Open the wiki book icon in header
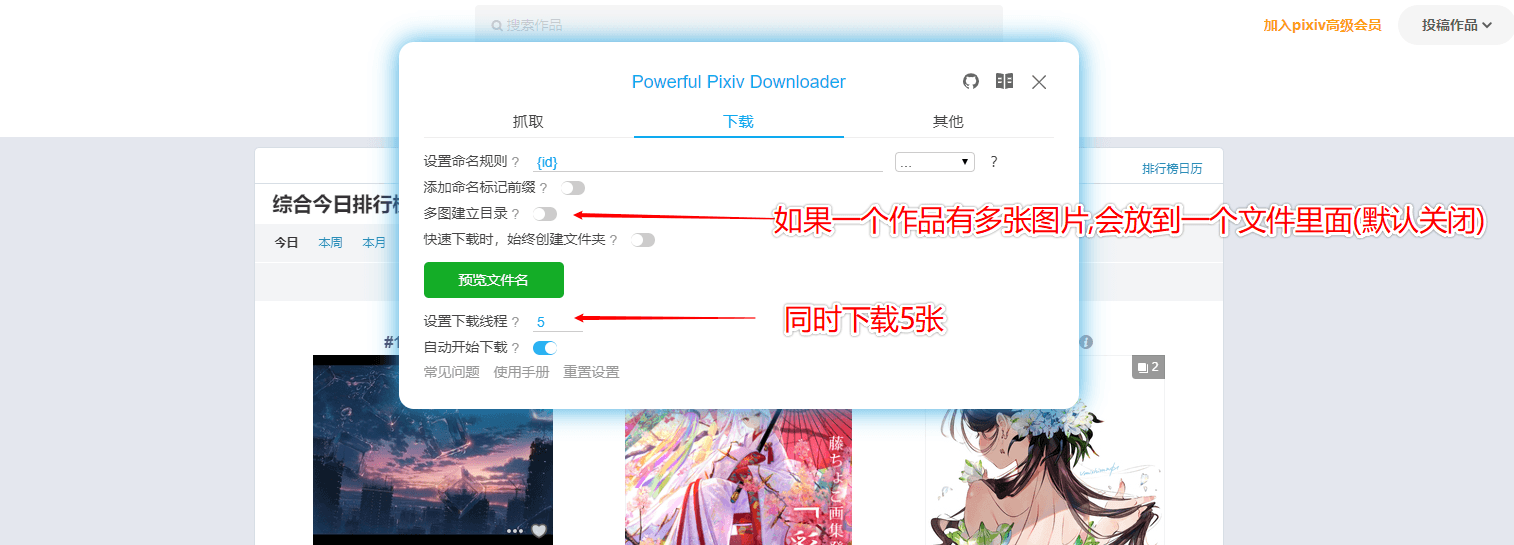 1005,81
